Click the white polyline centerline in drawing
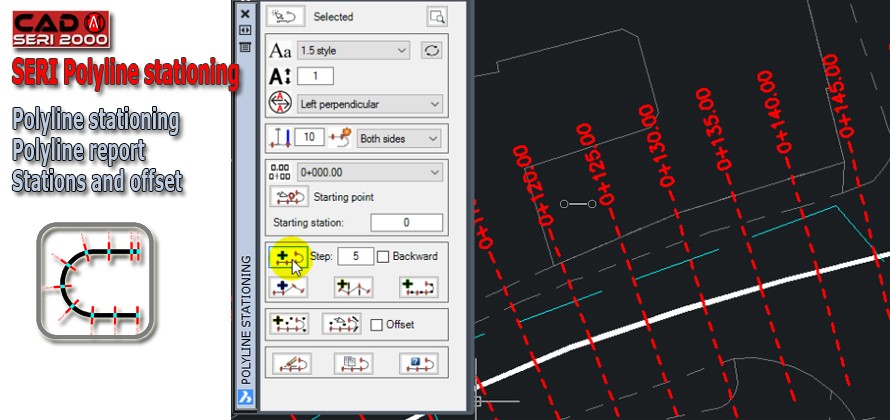This screenshot has height=420, width=890. coord(681,311)
